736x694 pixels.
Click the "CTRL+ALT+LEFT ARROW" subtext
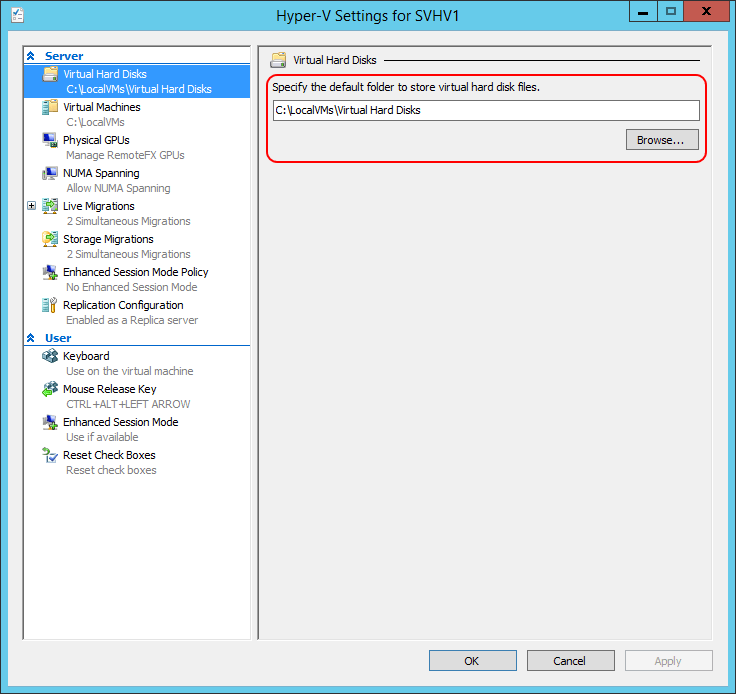(128, 404)
